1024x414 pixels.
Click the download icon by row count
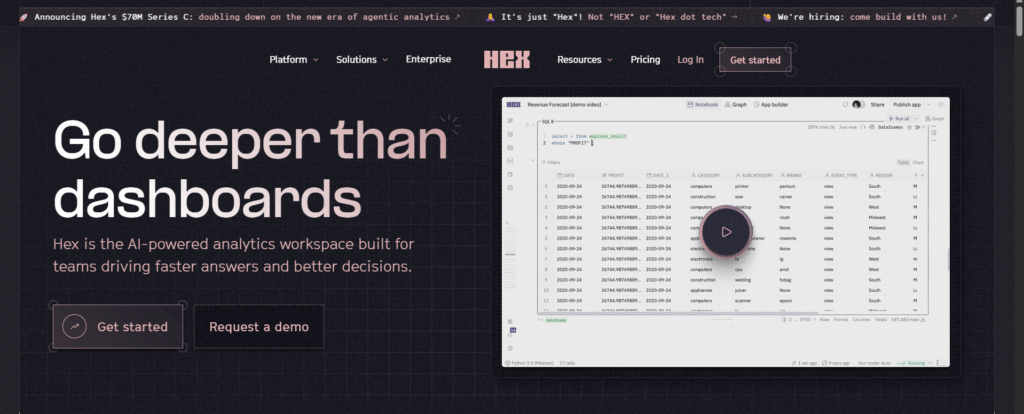click(x=922, y=320)
